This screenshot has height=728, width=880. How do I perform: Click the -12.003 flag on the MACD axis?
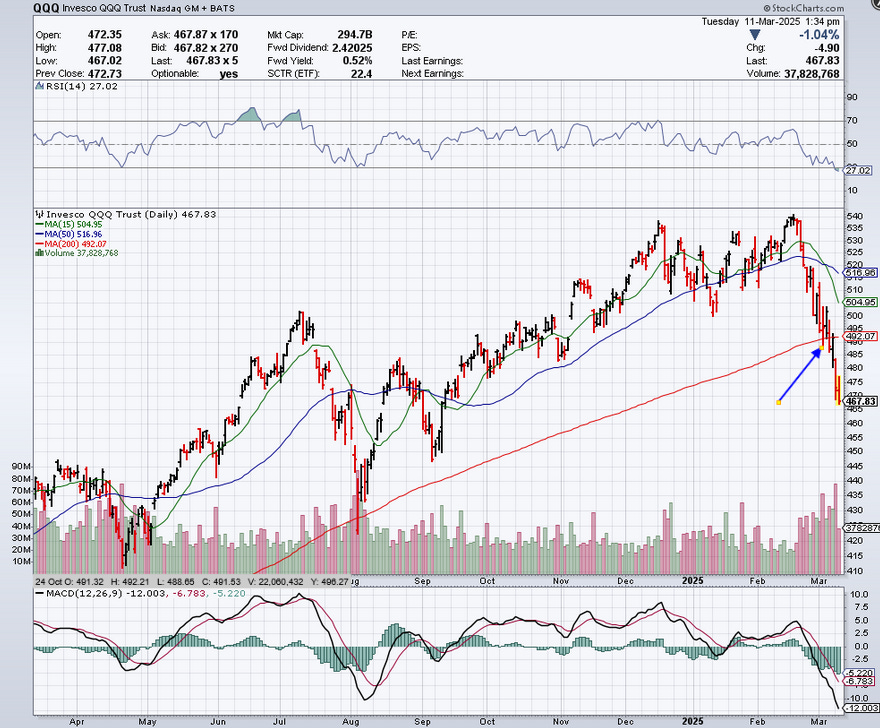coord(861,708)
